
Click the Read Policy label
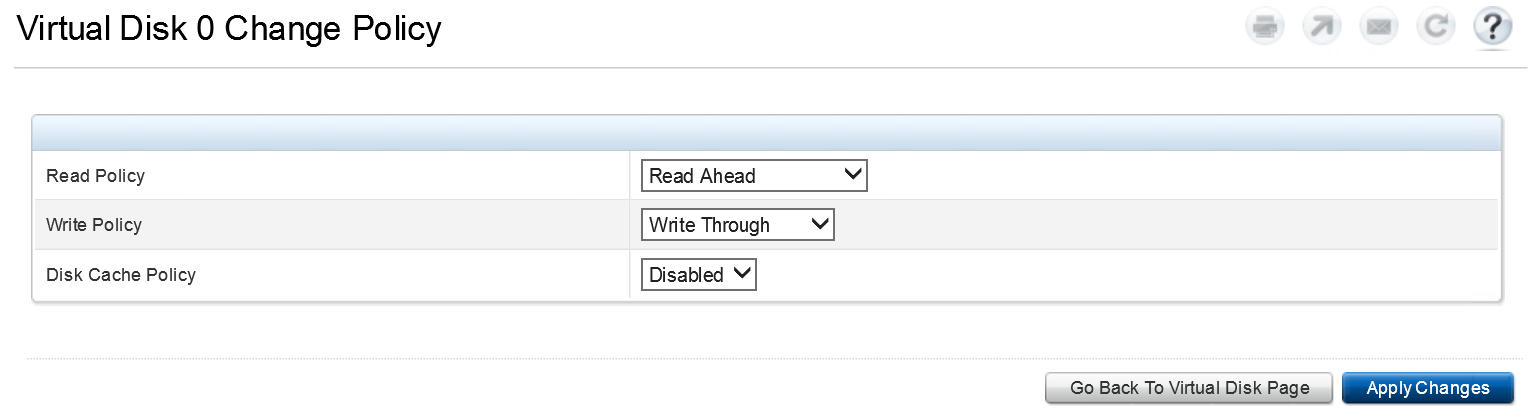pos(96,176)
